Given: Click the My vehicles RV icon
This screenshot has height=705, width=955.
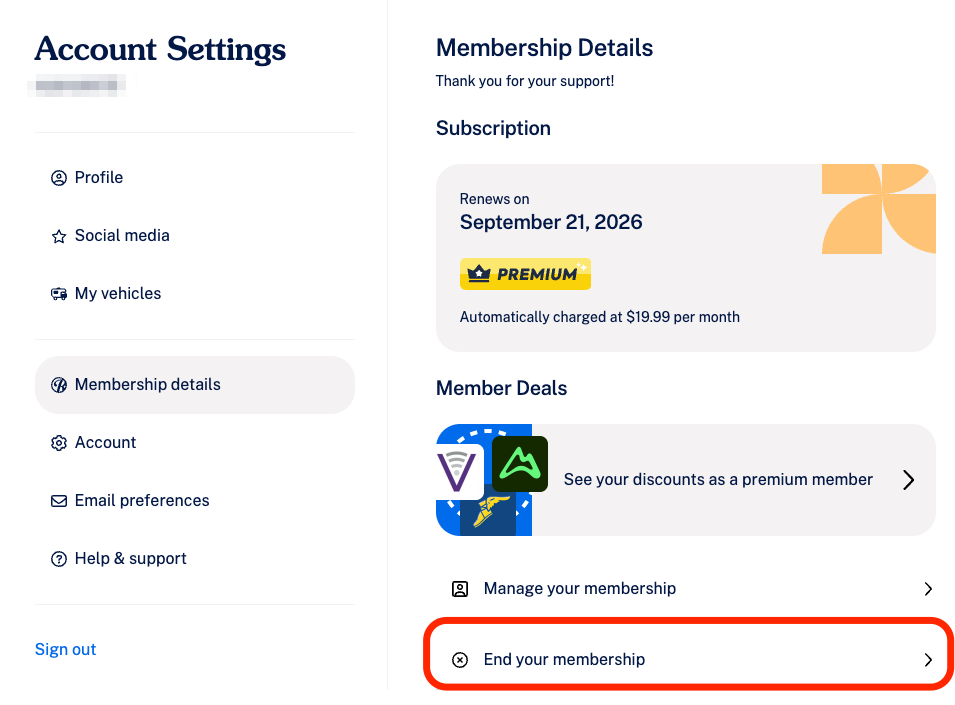Looking at the screenshot, I should pyautogui.click(x=58, y=294).
